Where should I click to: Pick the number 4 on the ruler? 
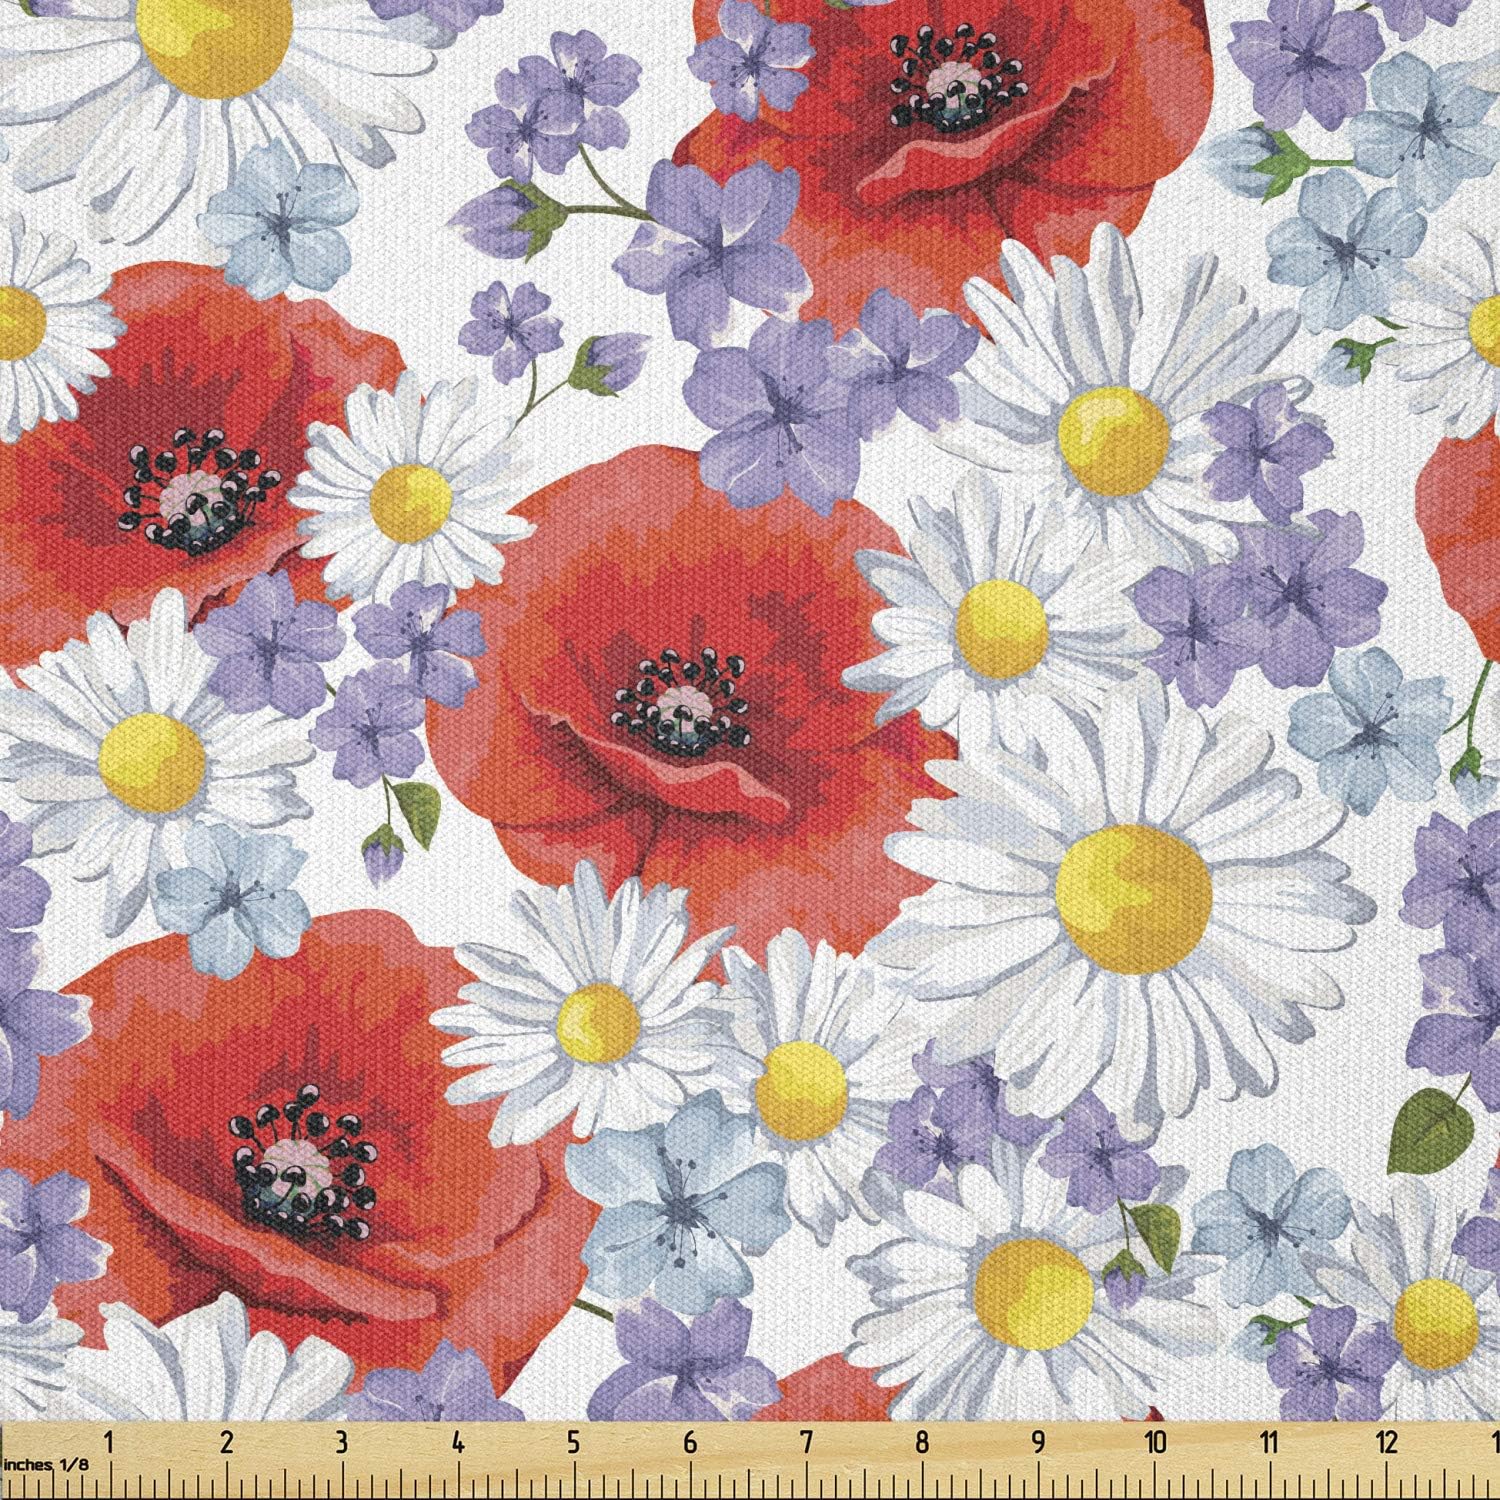458,1441
